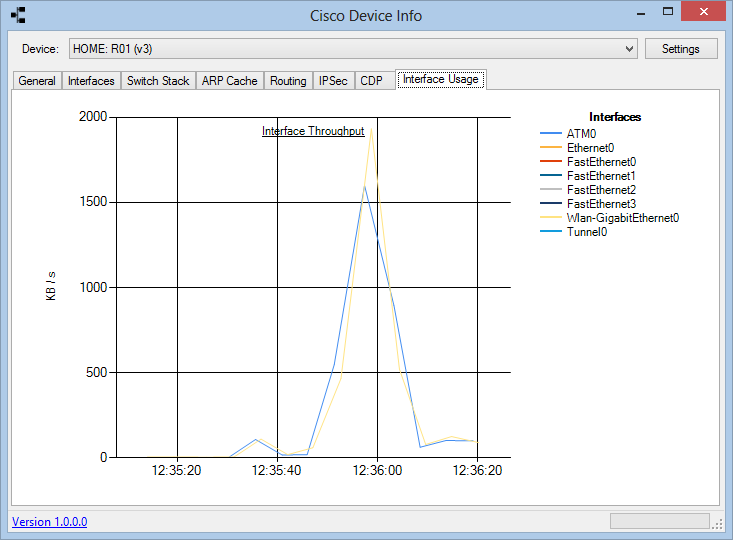This screenshot has width=733, height=540.
Task: Click the Interfaces legend heading
Action: 615,117
